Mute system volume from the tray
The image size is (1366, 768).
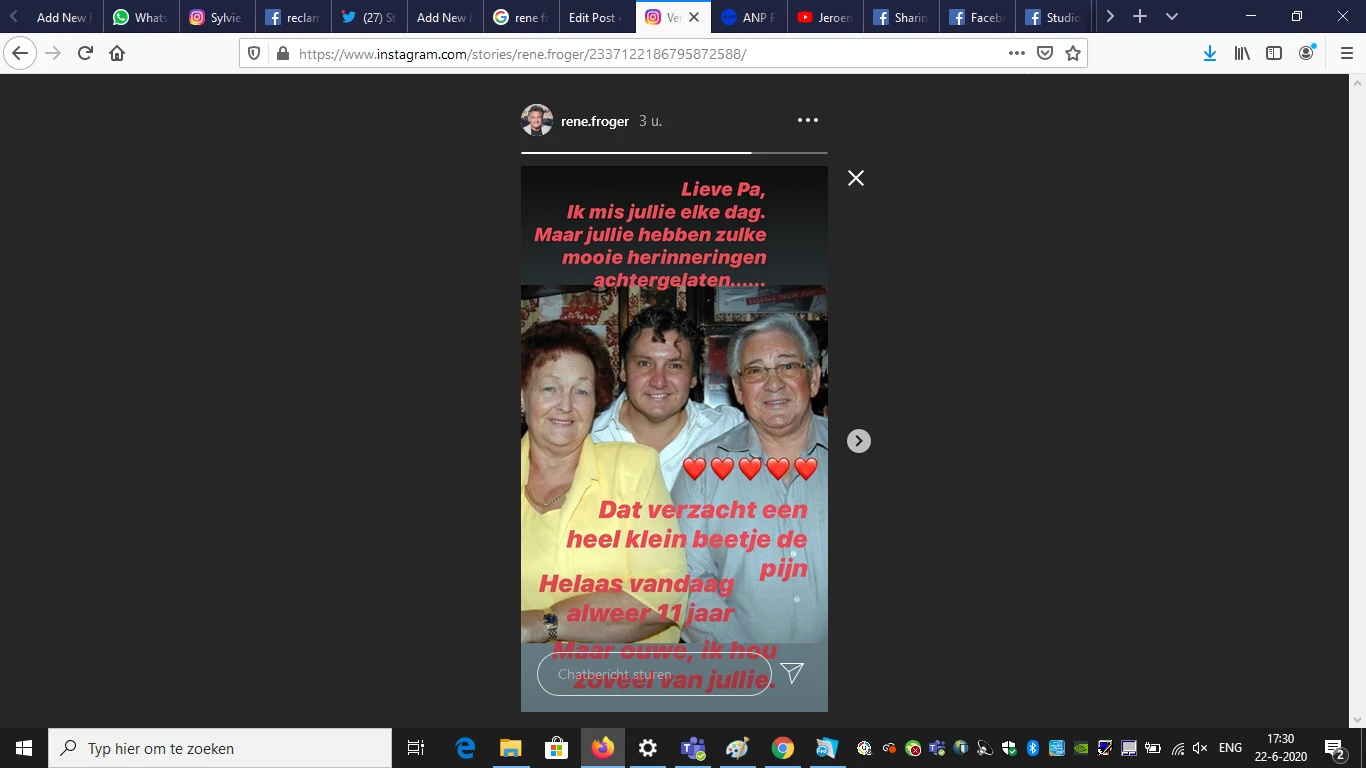pos(1201,748)
